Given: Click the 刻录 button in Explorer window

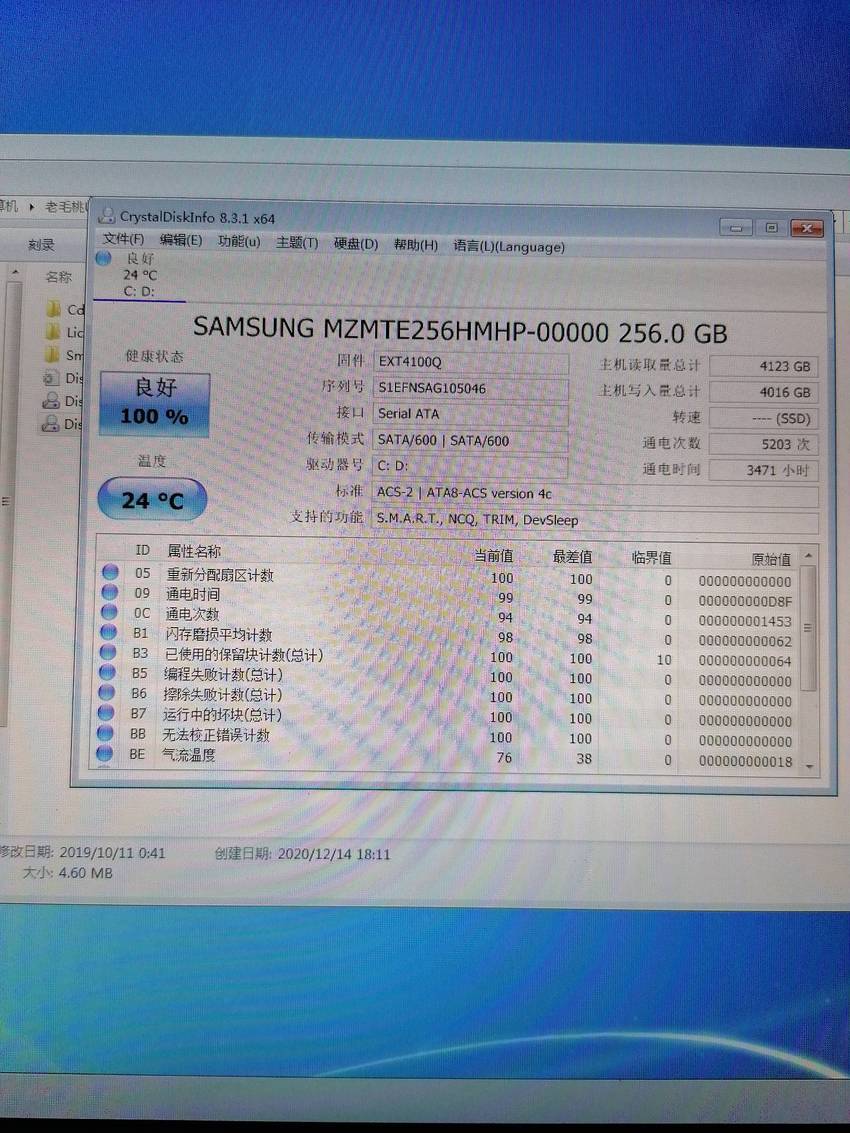Looking at the screenshot, I should [41, 245].
